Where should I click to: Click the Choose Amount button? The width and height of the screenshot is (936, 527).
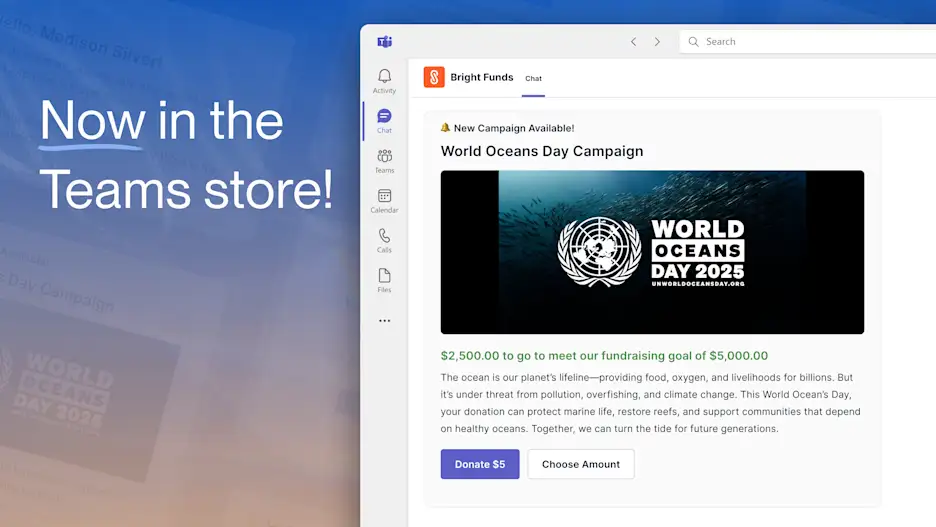581,464
